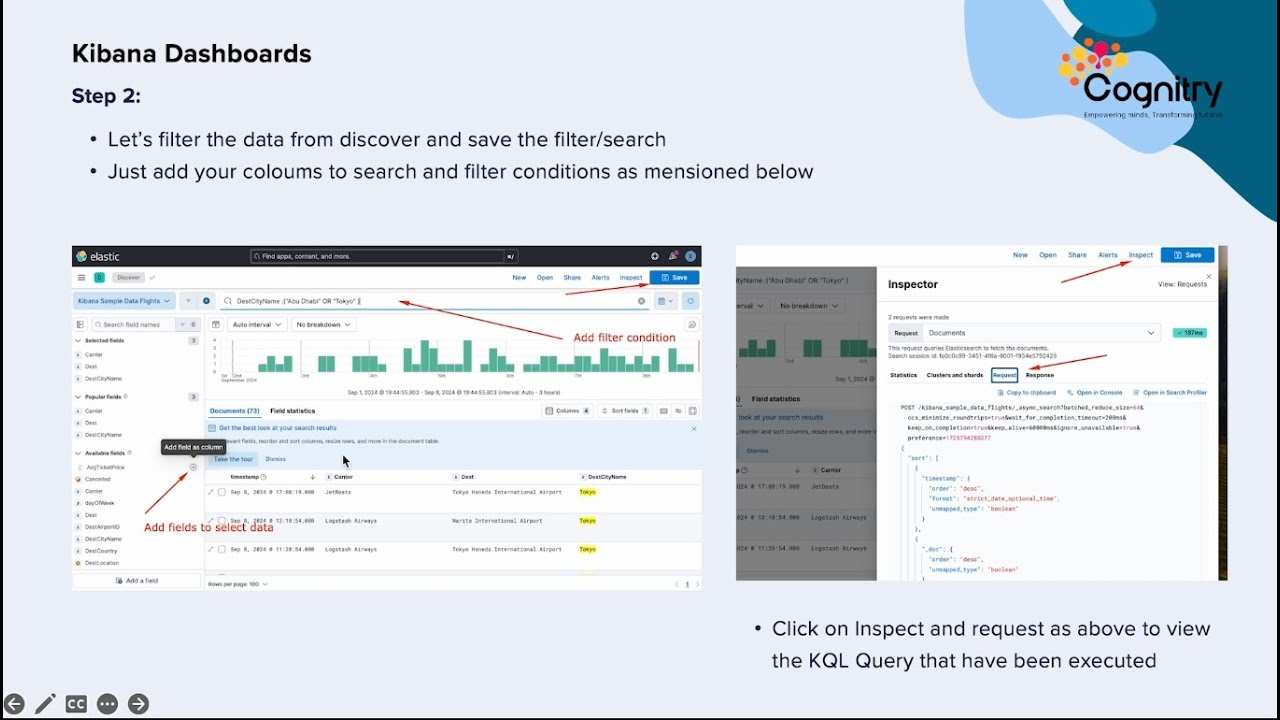
Task: Activate the pen annotation tool
Action: pyautogui.click(x=45, y=704)
